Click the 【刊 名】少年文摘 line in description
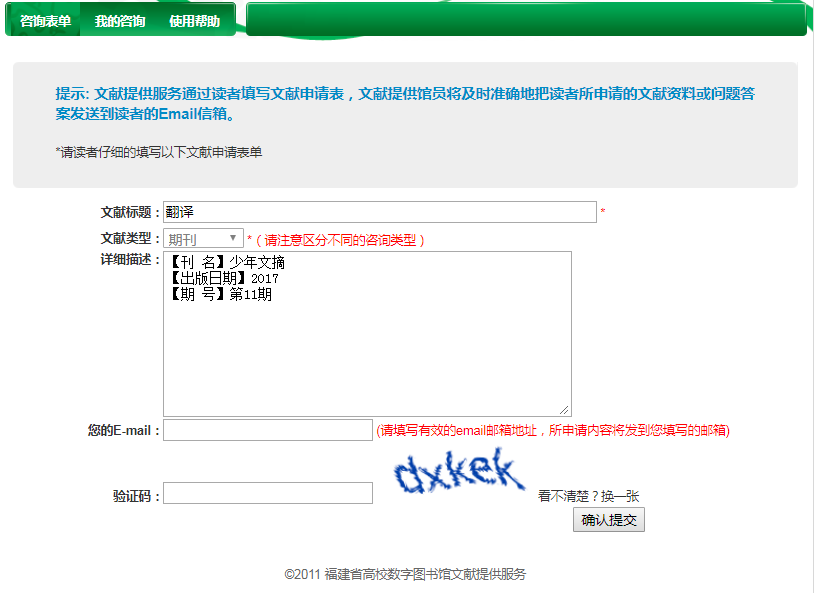 pyautogui.click(x=227, y=263)
